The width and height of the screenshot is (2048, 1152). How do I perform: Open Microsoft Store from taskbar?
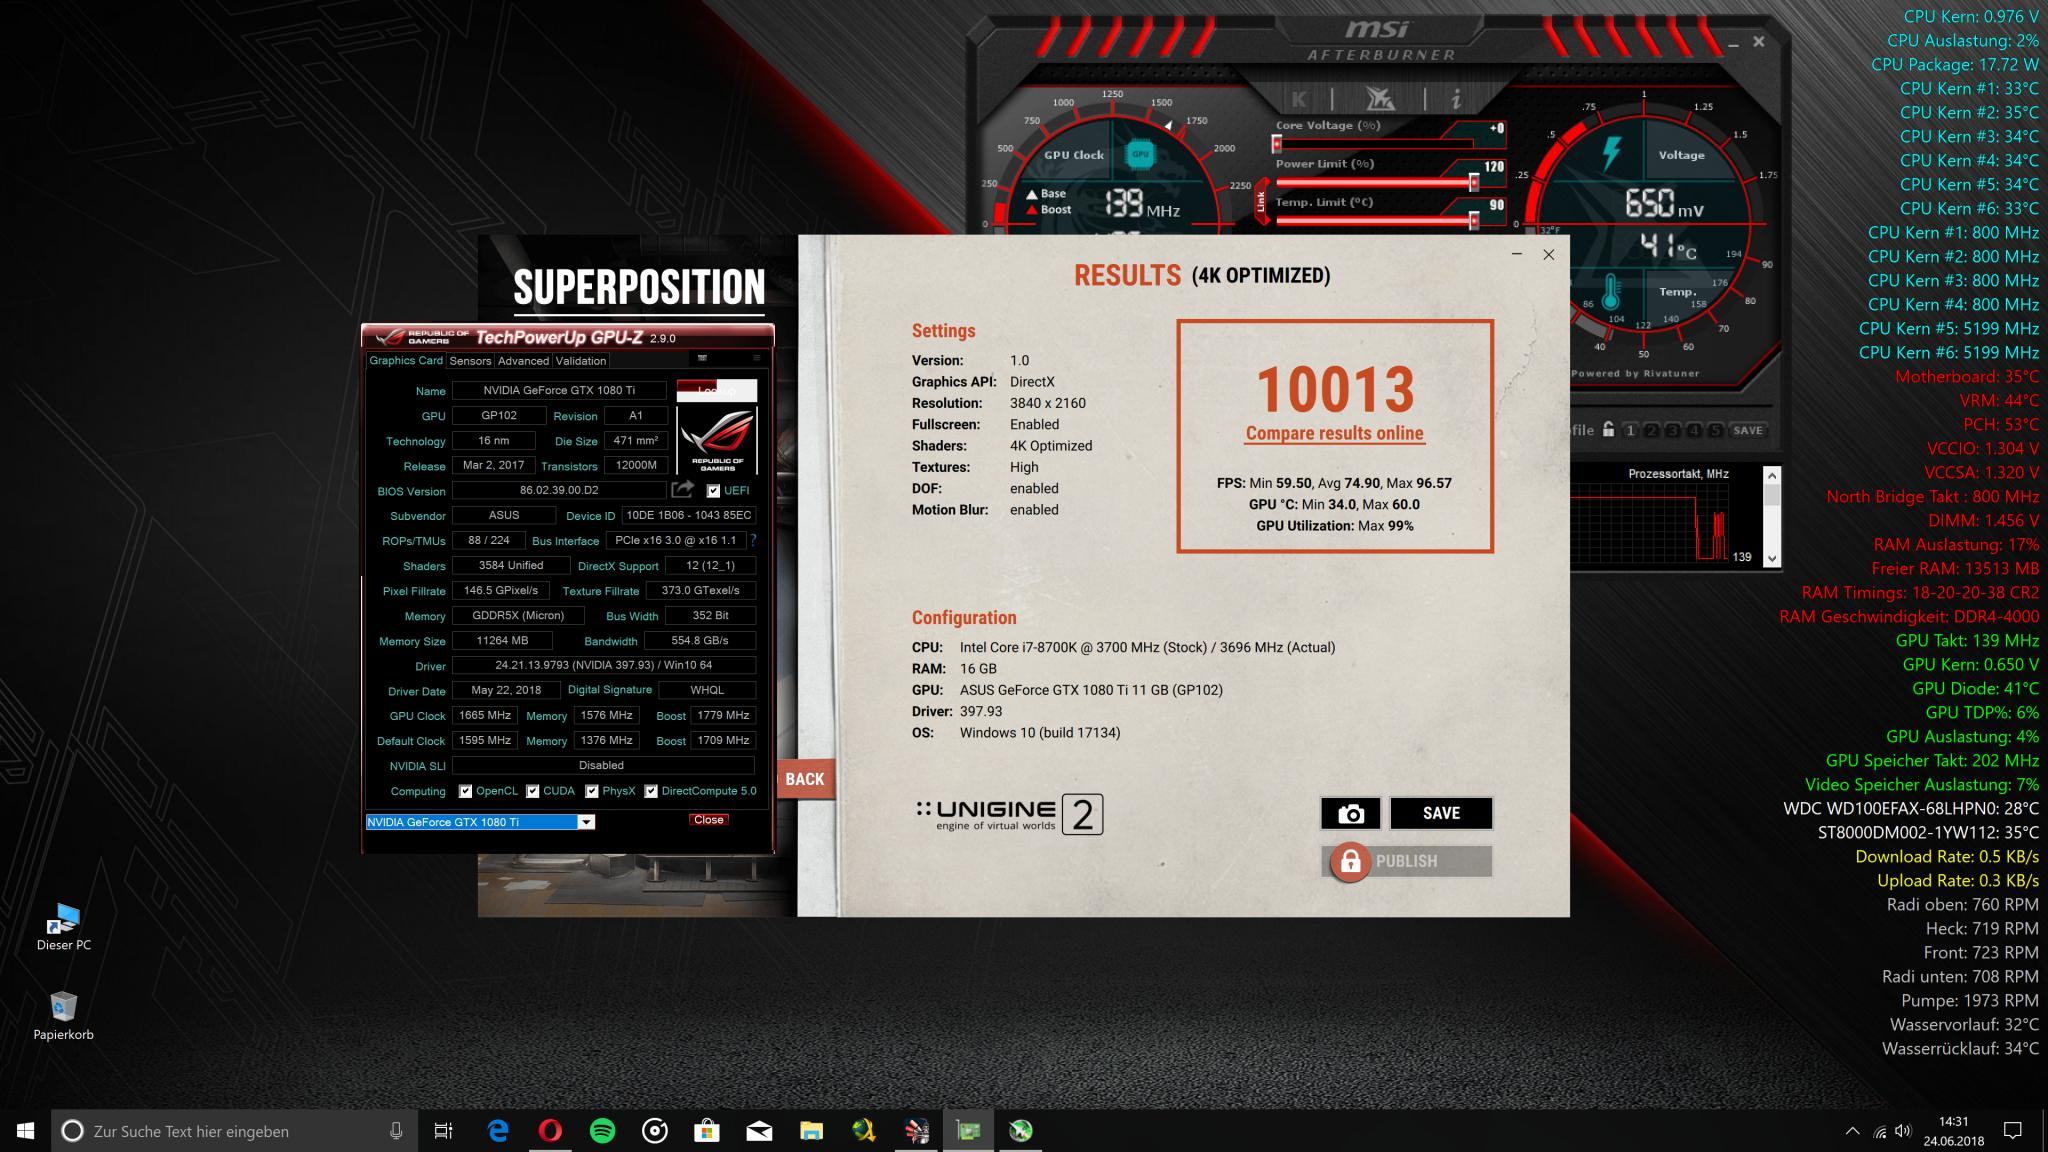pyautogui.click(x=707, y=1131)
